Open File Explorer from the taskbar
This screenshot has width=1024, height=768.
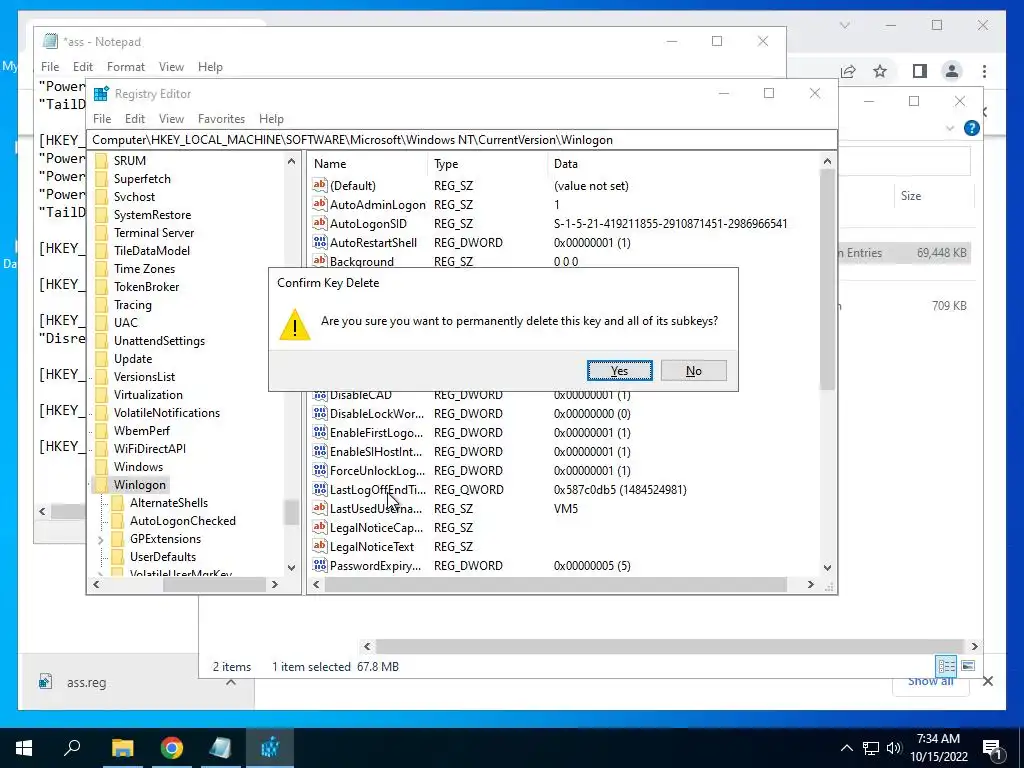122,748
